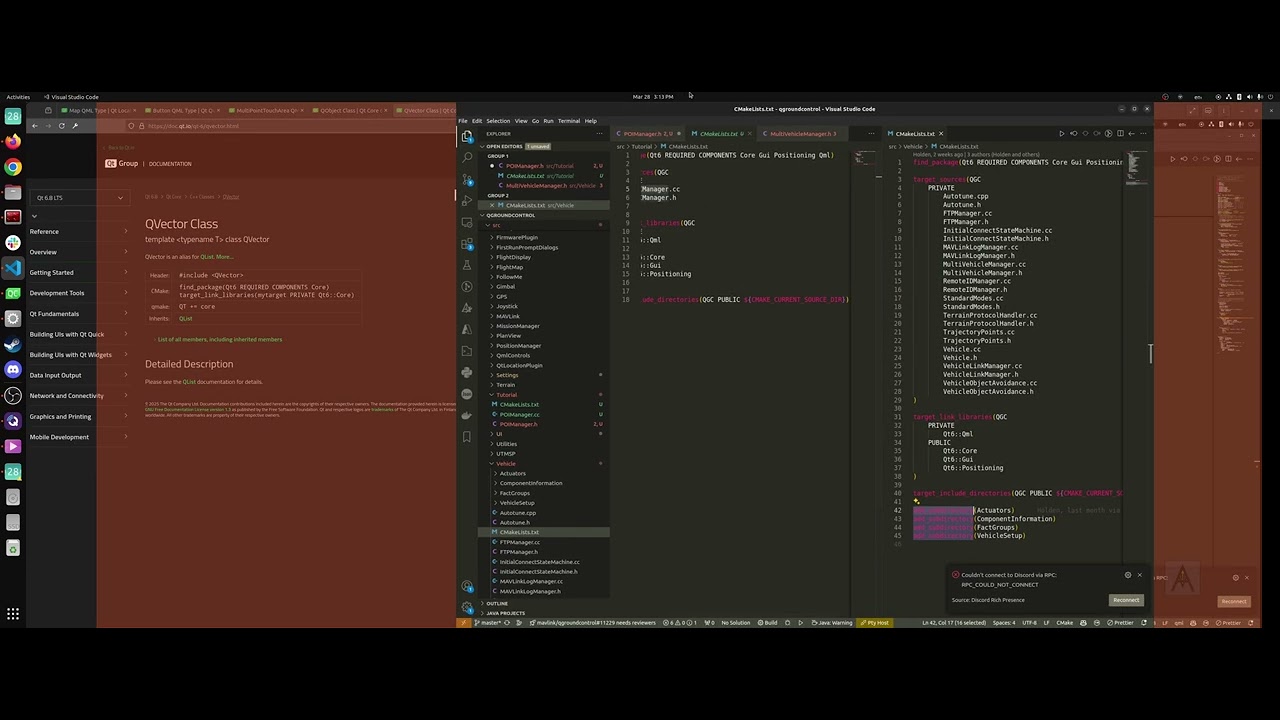Click the run play icon in the status bar
Screen dimensions: 1280x720
pyautogui.click(x=800, y=623)
